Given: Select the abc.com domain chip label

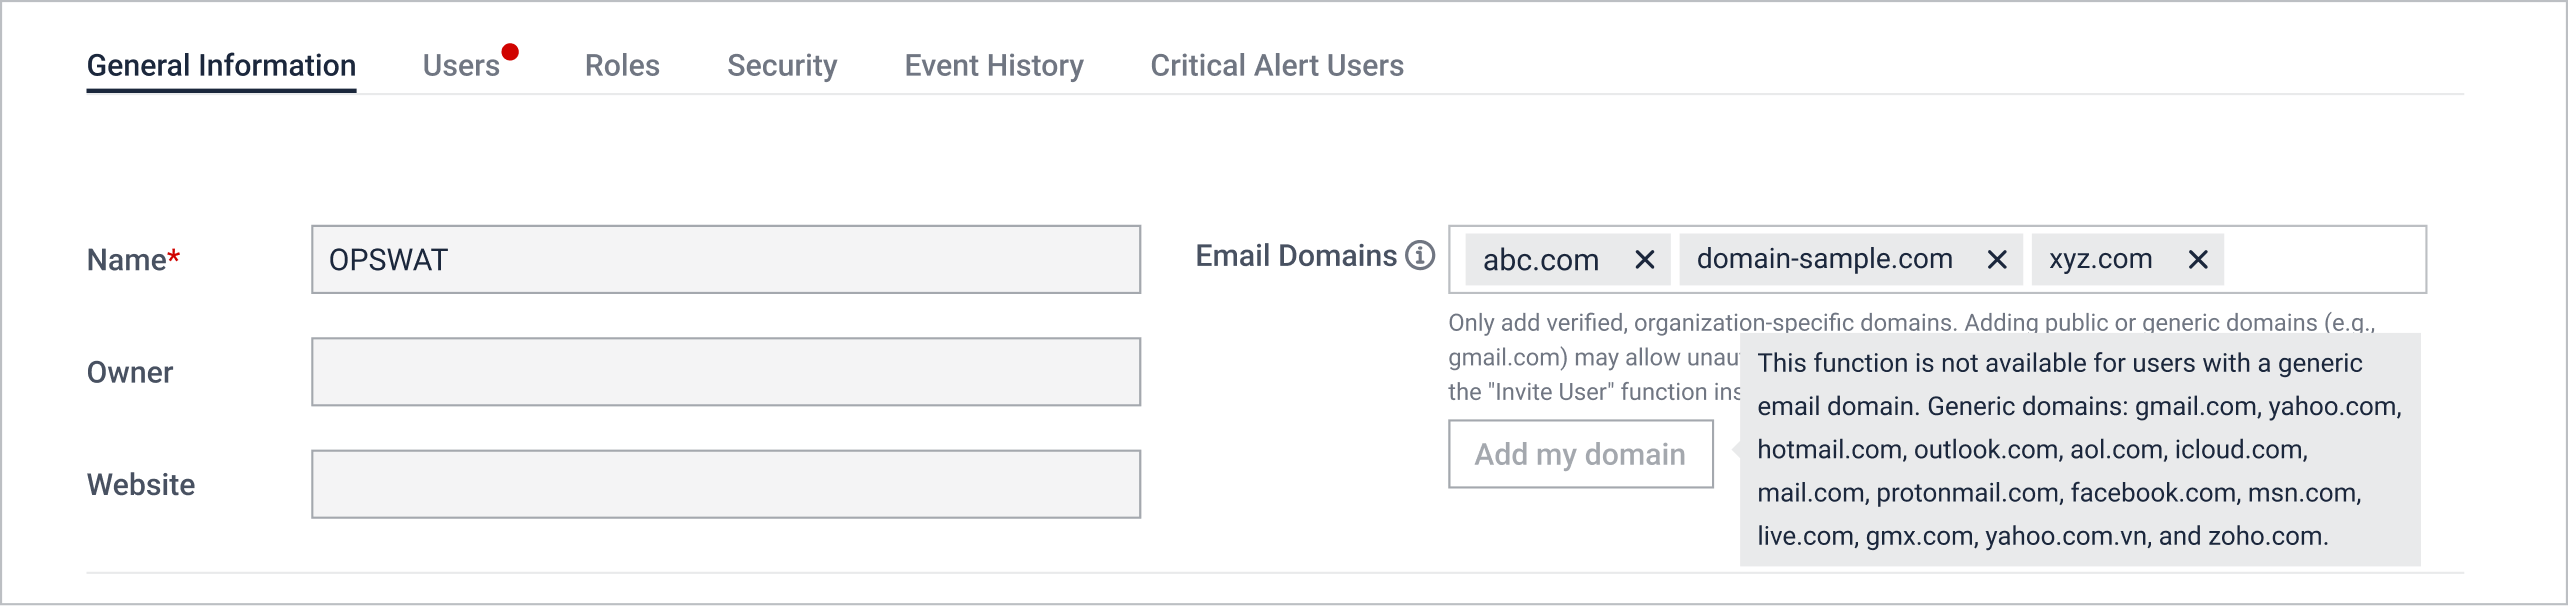Looking at the screenshot, I should tap(1540, 260).
